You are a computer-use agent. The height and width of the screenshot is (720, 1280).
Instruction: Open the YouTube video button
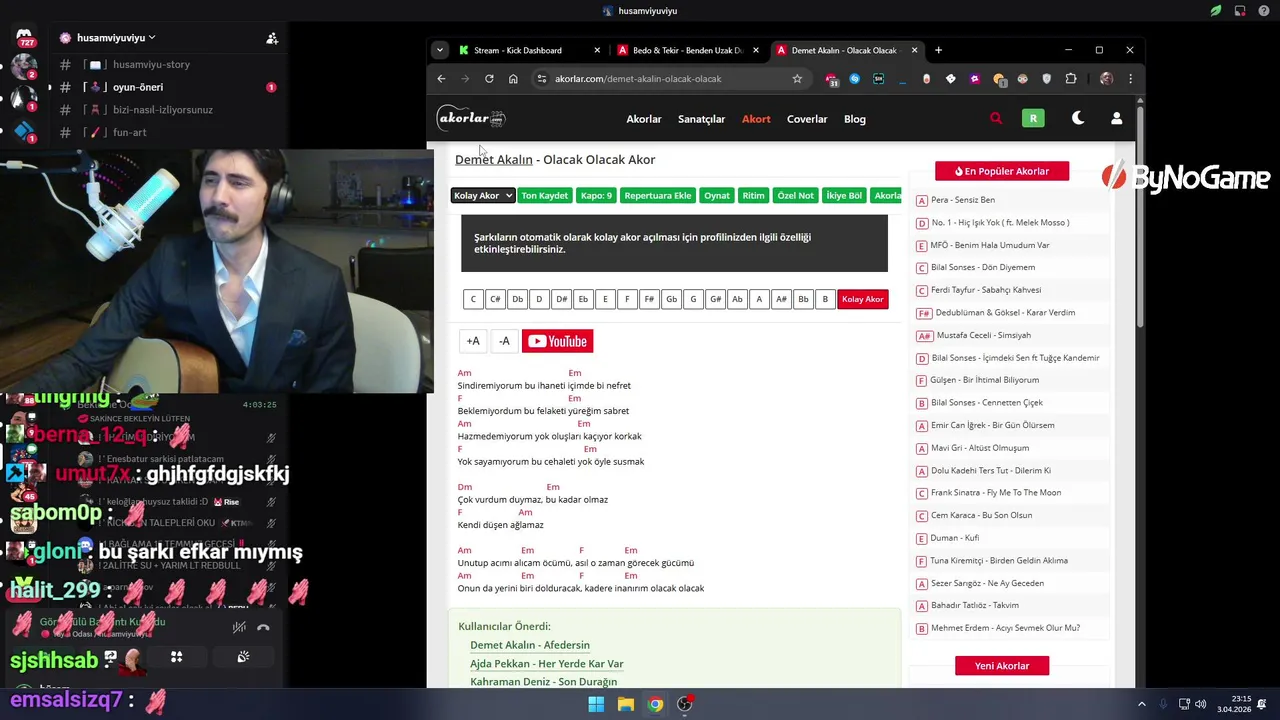pyautogui.click(x=557, y=341)
